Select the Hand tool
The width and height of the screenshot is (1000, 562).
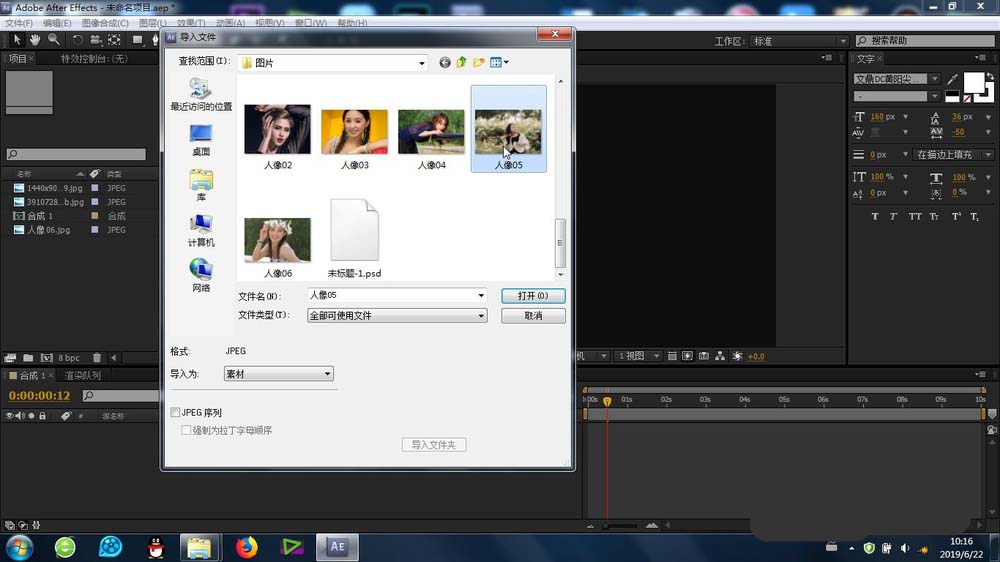pos(35,40)
